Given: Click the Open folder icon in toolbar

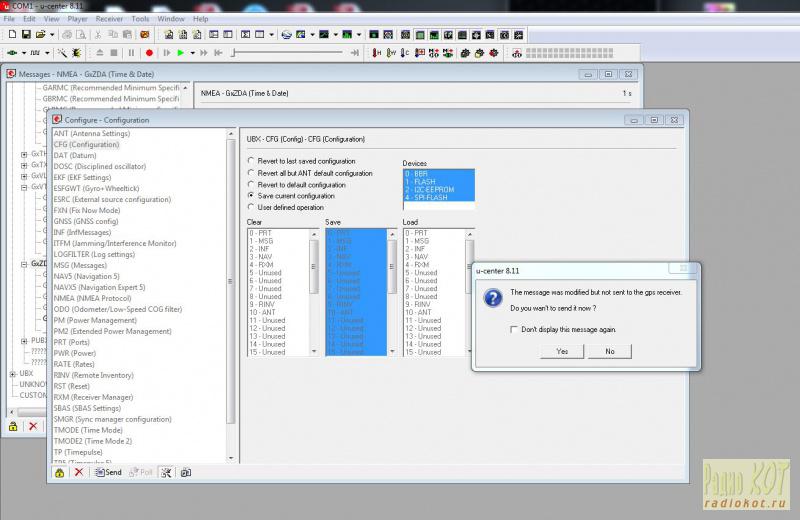Looking at the screenshot, I should click(x=40, y=35).
